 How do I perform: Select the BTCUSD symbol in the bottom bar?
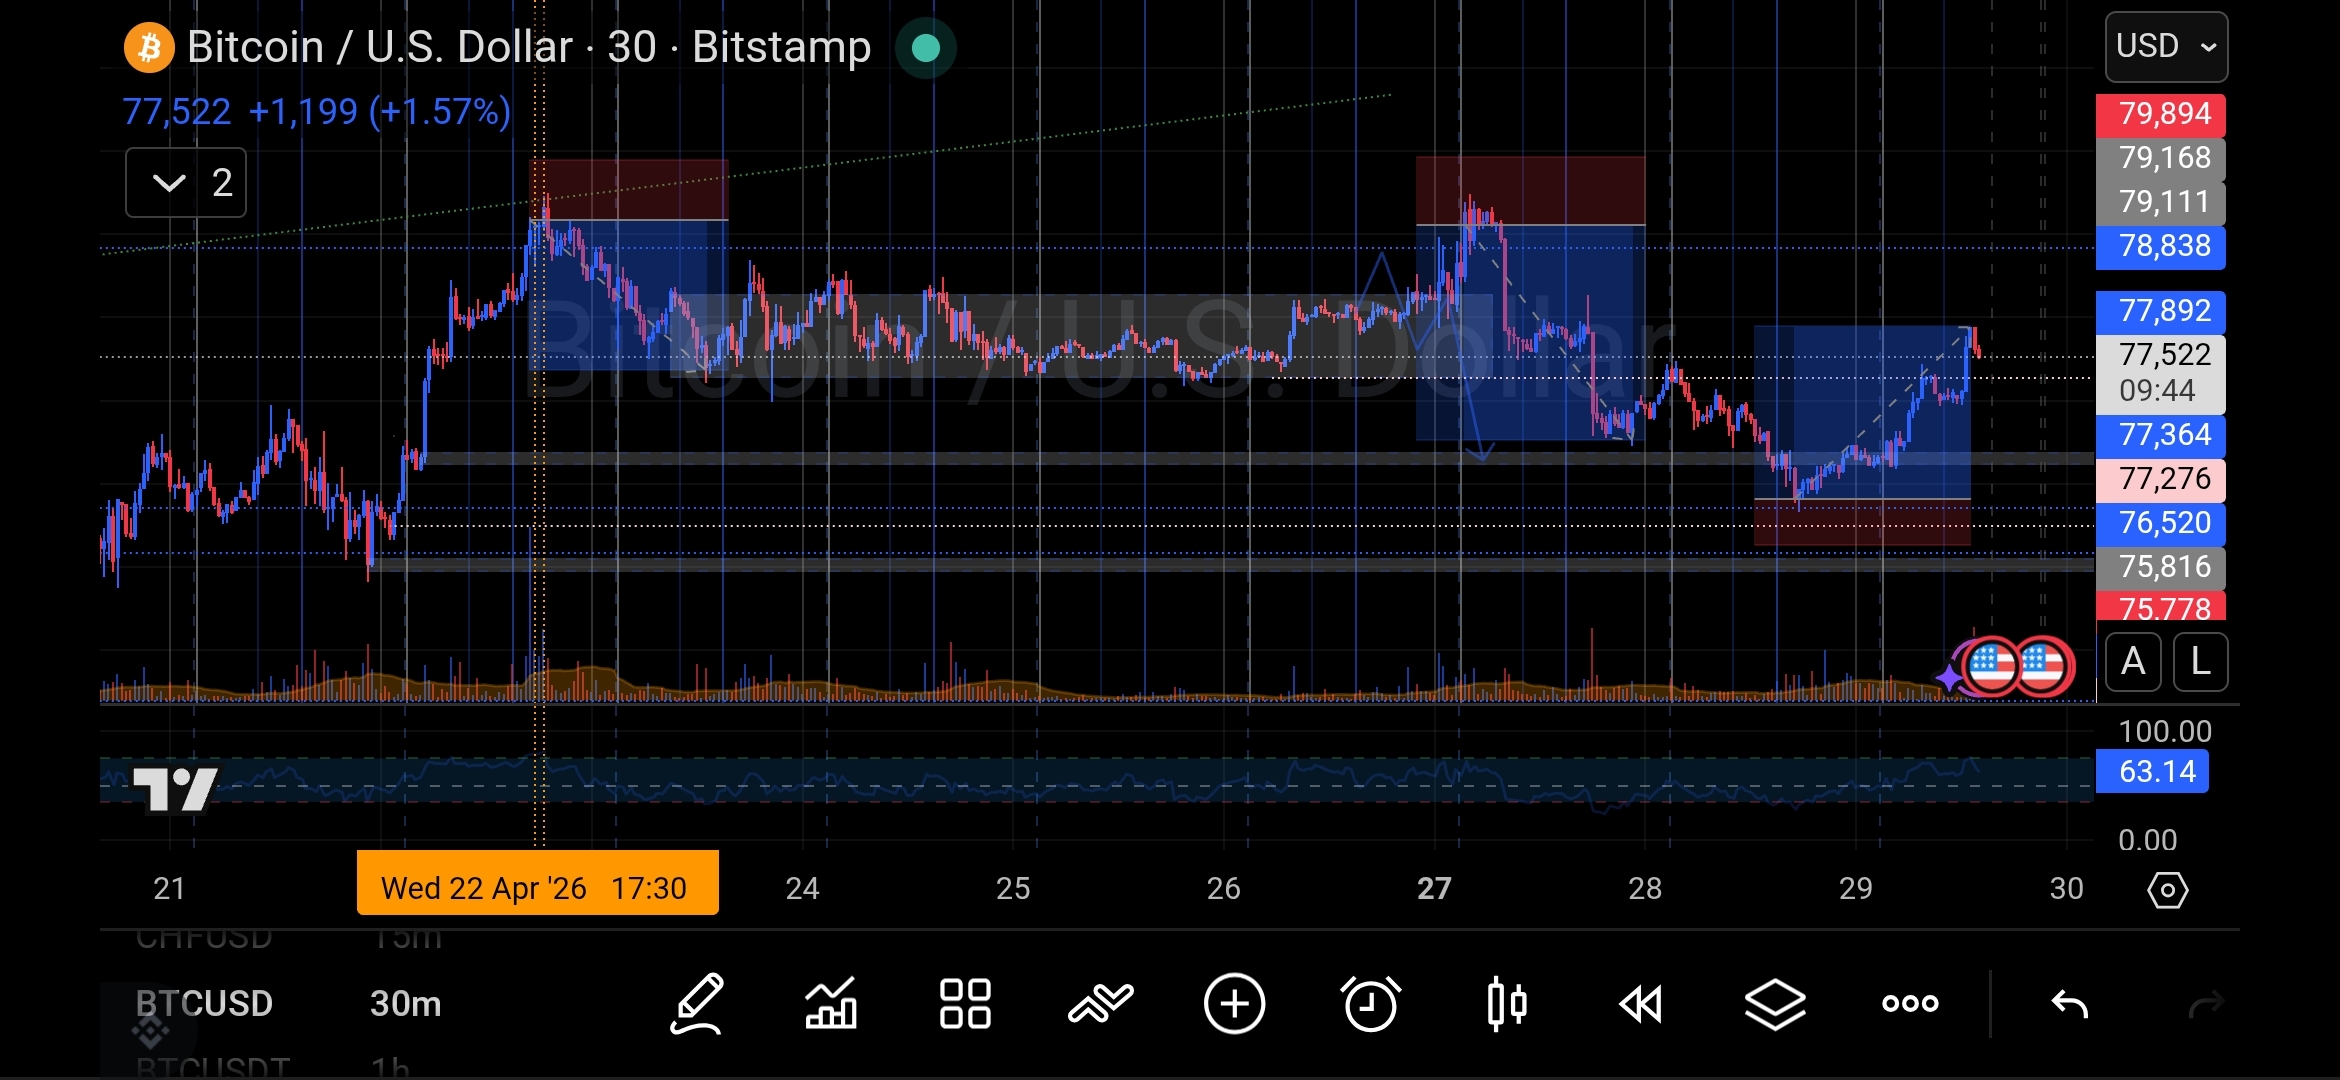[204, 1003]
